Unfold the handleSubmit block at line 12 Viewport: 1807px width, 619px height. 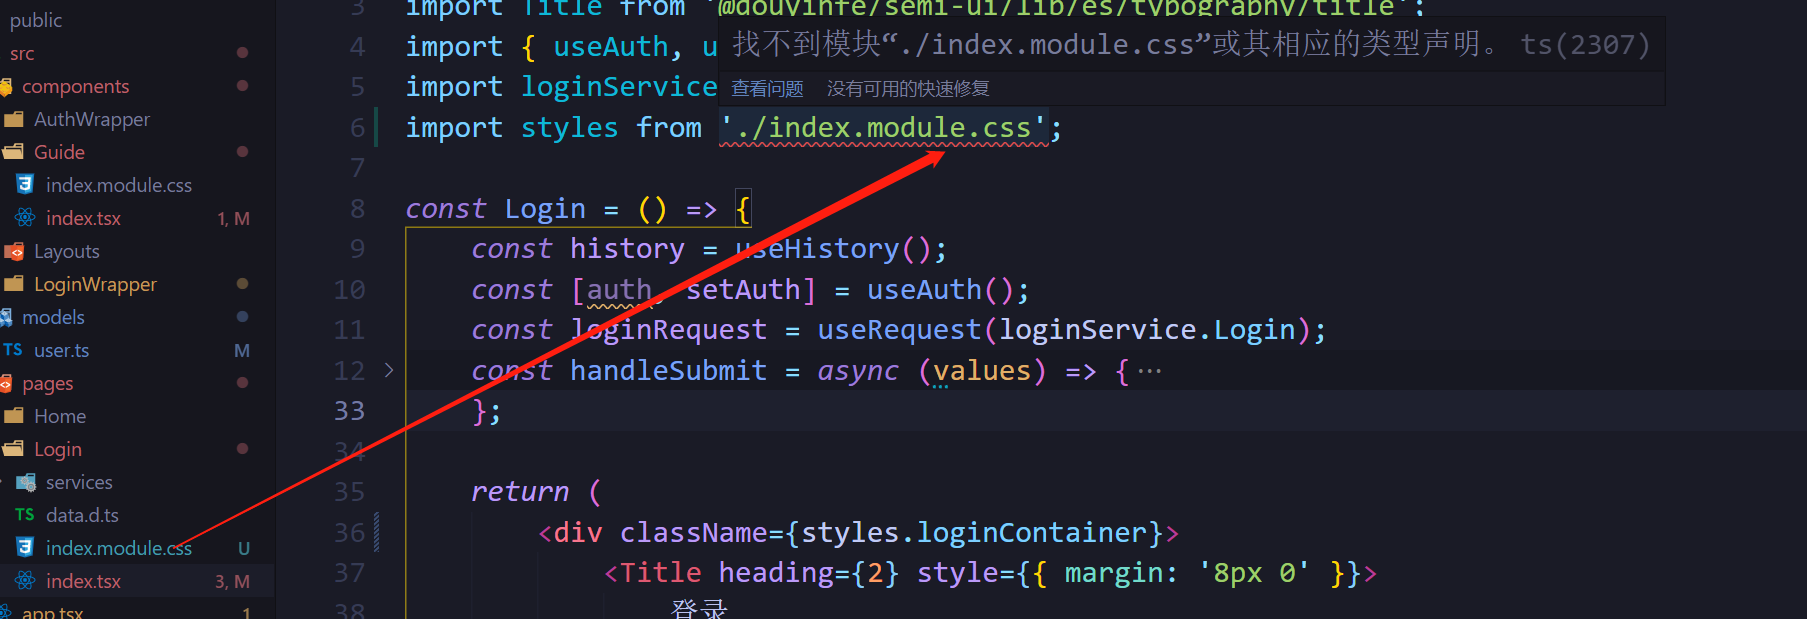point(389,370)
